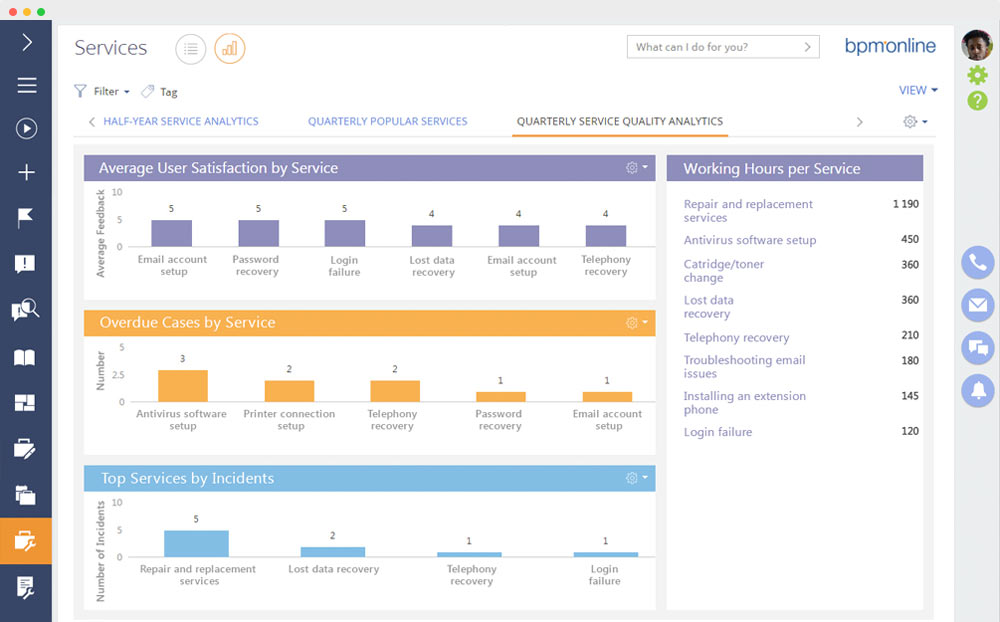Open the Filter dropdown
The width and height of the screenshot is (1000, 622).
103,91
